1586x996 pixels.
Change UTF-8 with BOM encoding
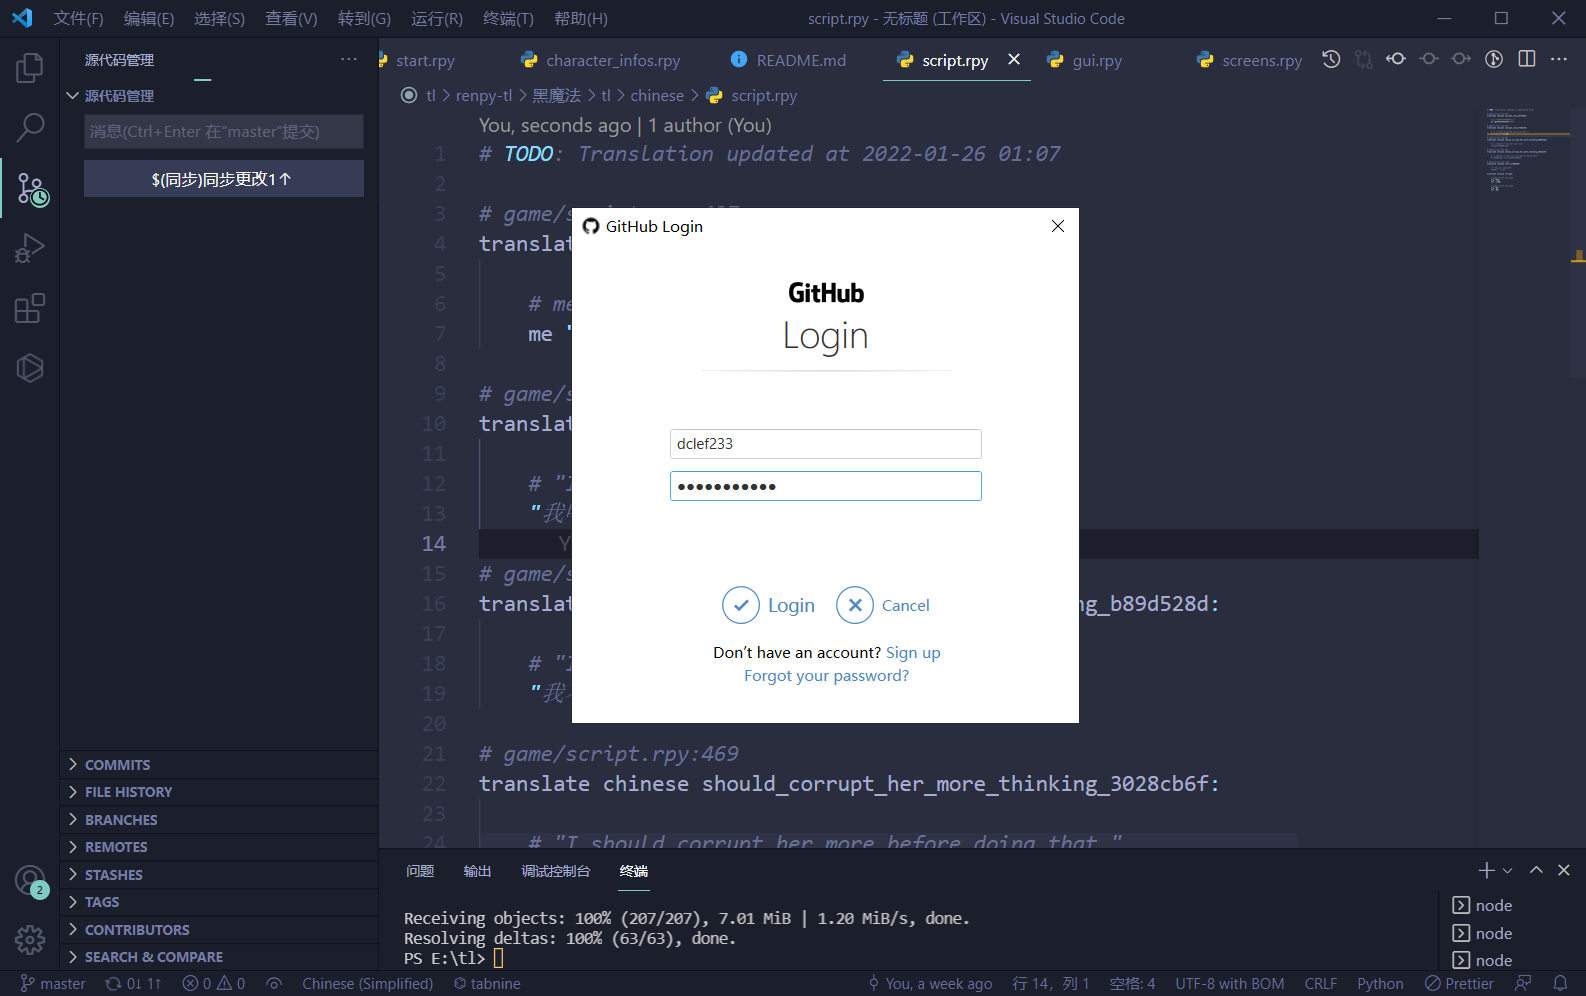[x=1230, y=984]
